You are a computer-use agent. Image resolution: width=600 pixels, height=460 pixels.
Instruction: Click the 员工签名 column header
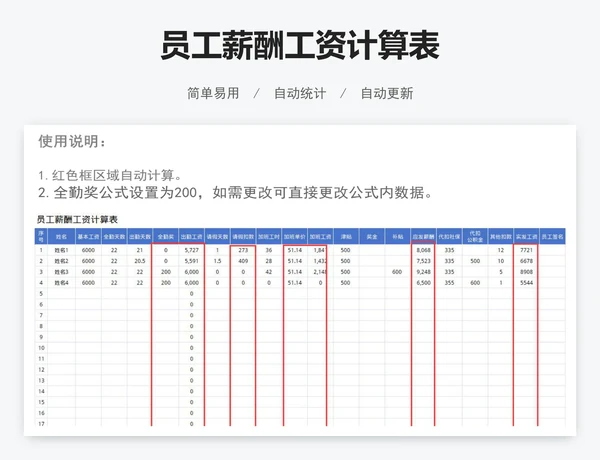[x=553, y=237]
